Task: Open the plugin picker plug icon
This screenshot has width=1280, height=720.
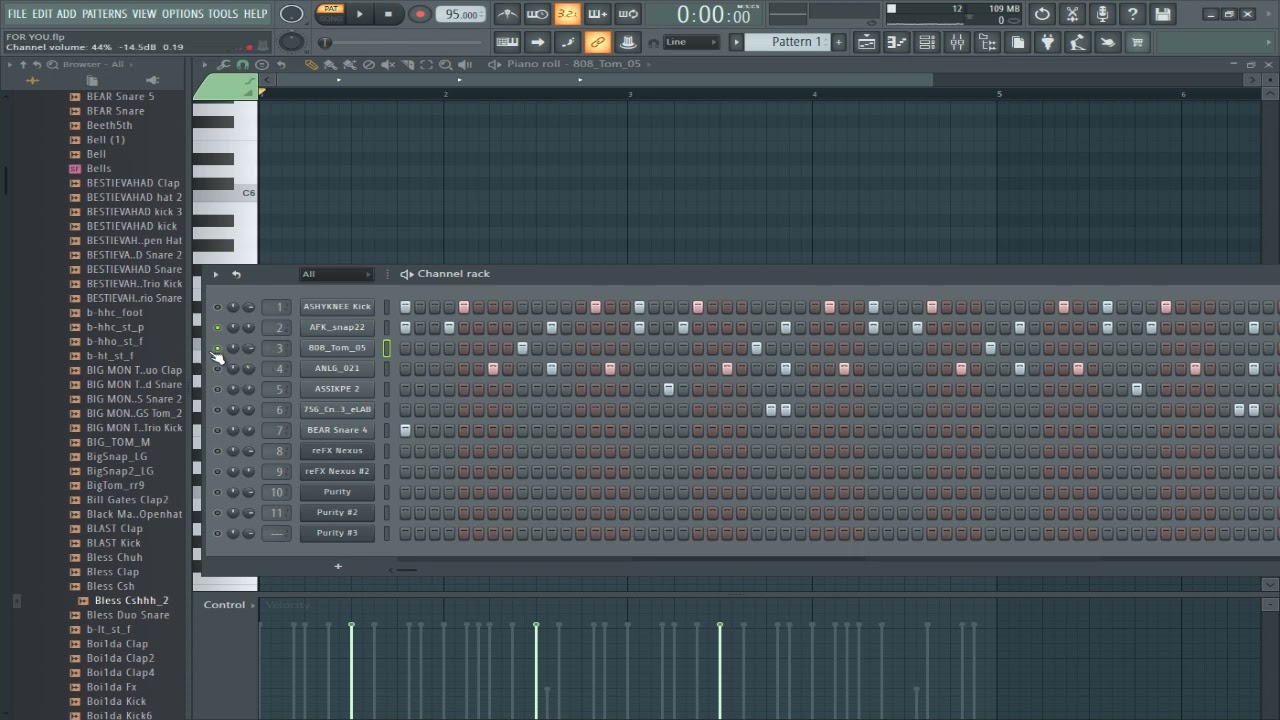Action: 1047,42
